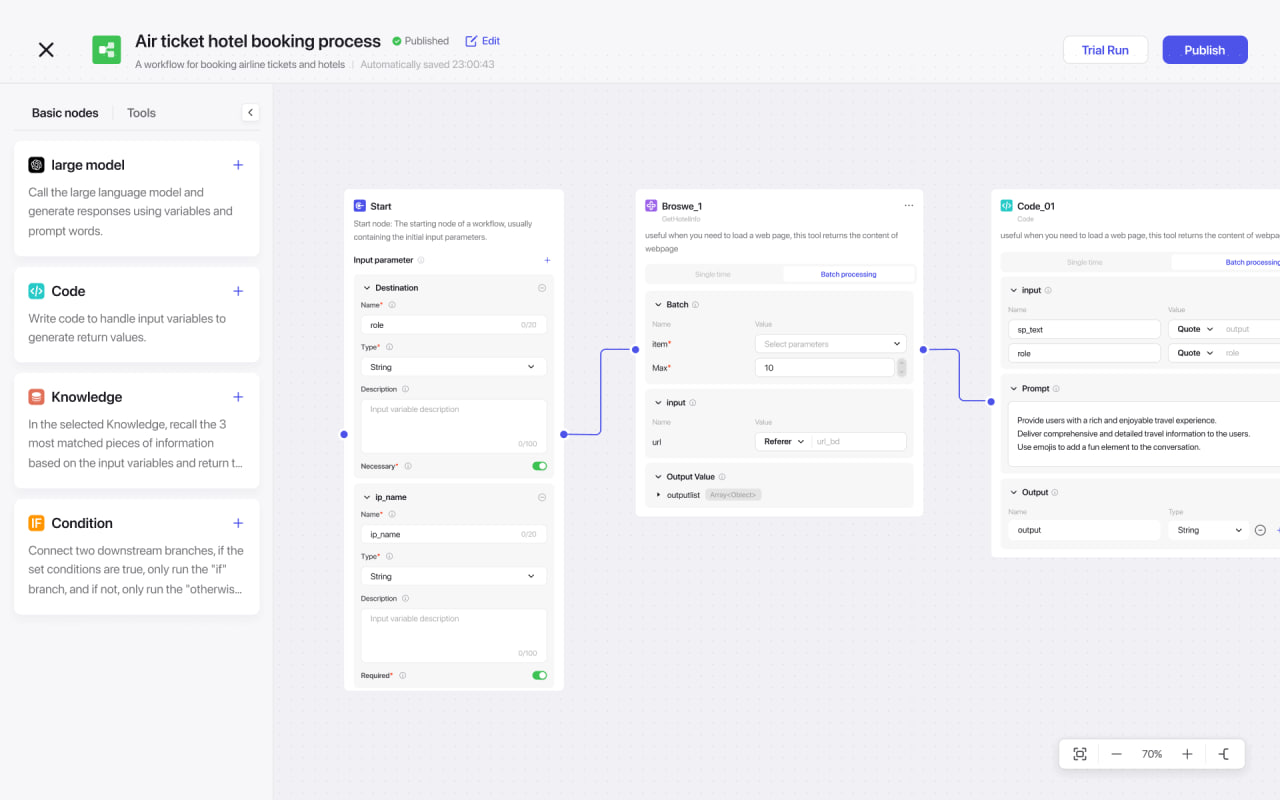1280x800 pixels.
Task: Collapse the ip_name parameter section
Action: 367,497
